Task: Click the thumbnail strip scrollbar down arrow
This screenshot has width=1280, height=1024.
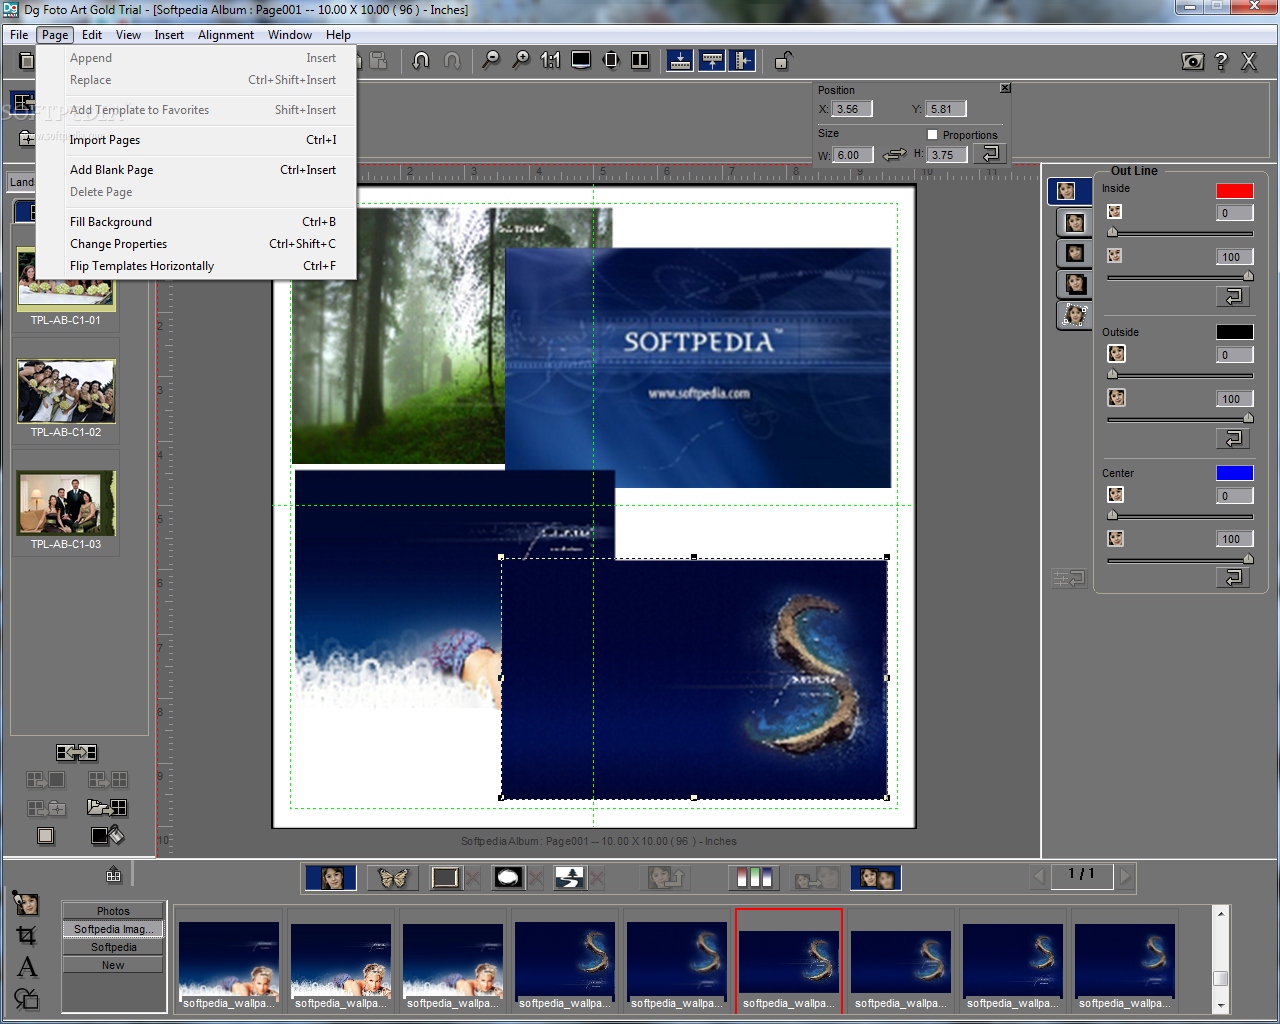Action: click(x=1220, y=1006)
